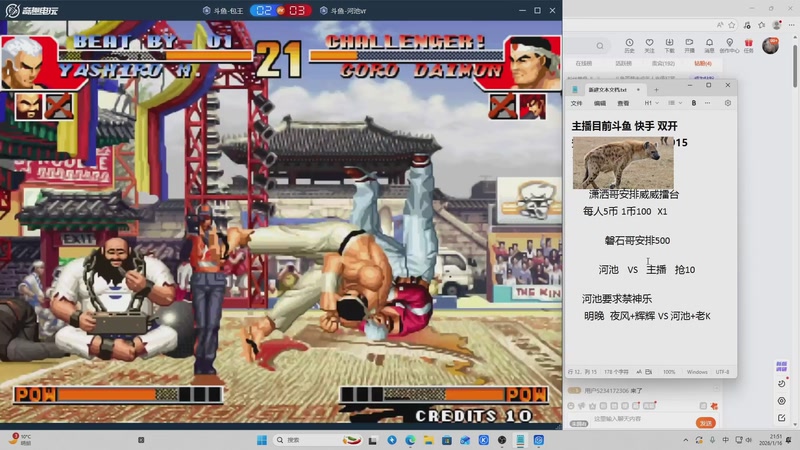Click the 中 input method indicator
This screenshot has height=450, width=800.
[x=725, y=440]
